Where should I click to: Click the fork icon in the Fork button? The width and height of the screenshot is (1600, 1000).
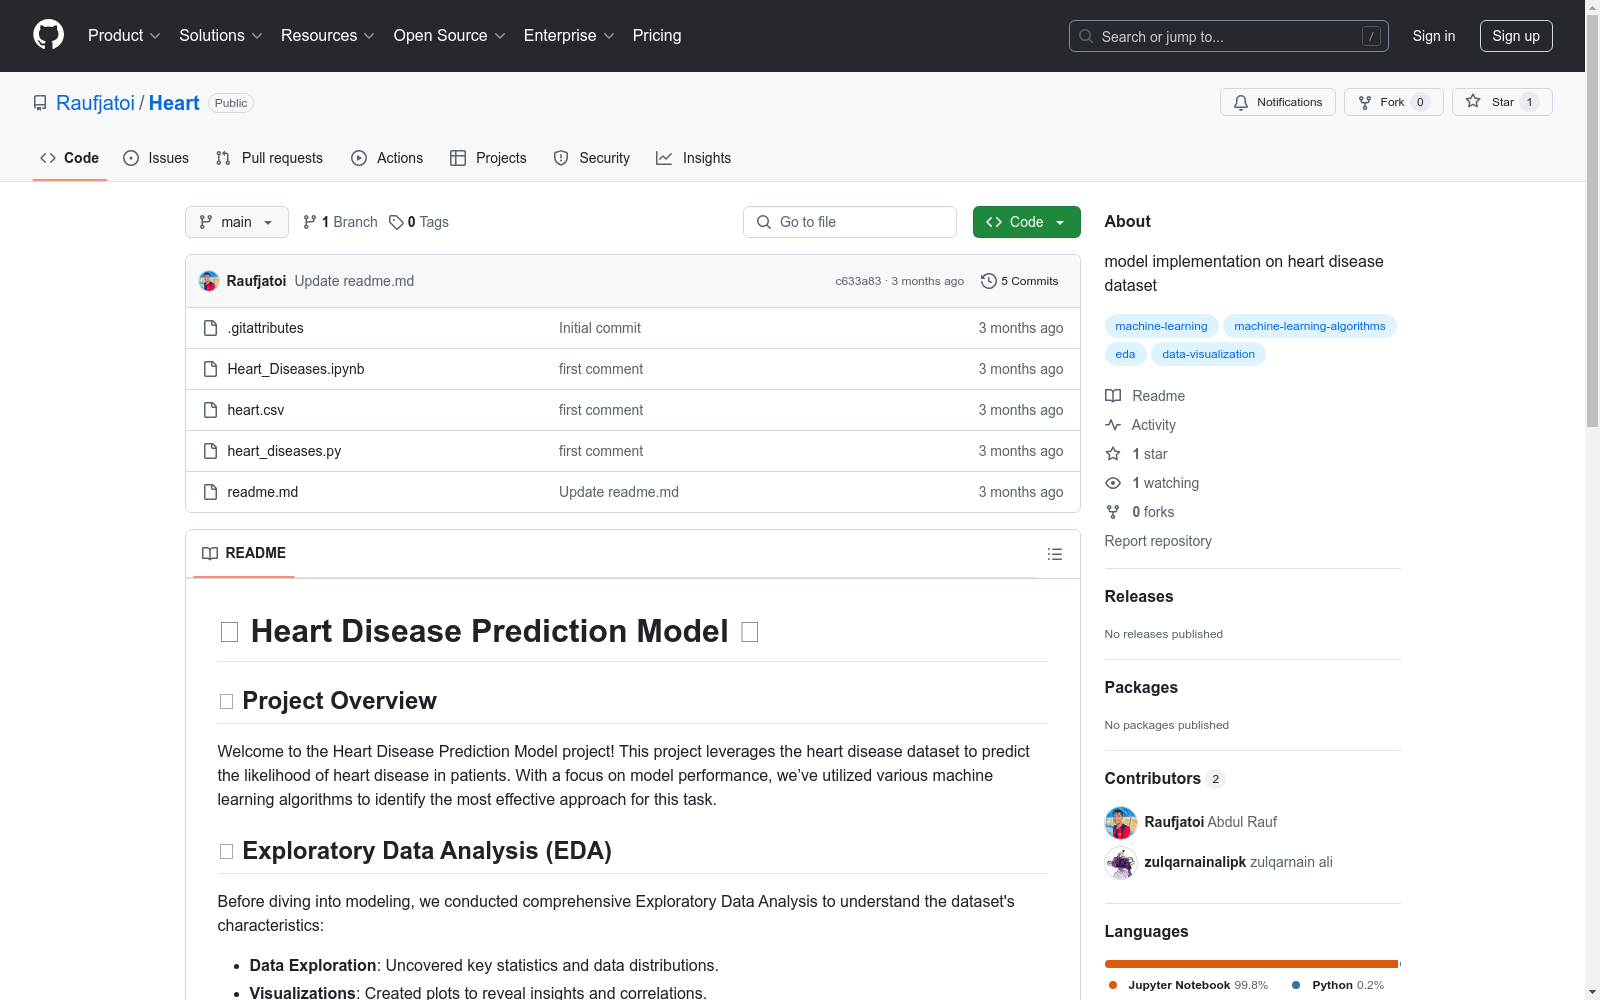(1365, 102)
